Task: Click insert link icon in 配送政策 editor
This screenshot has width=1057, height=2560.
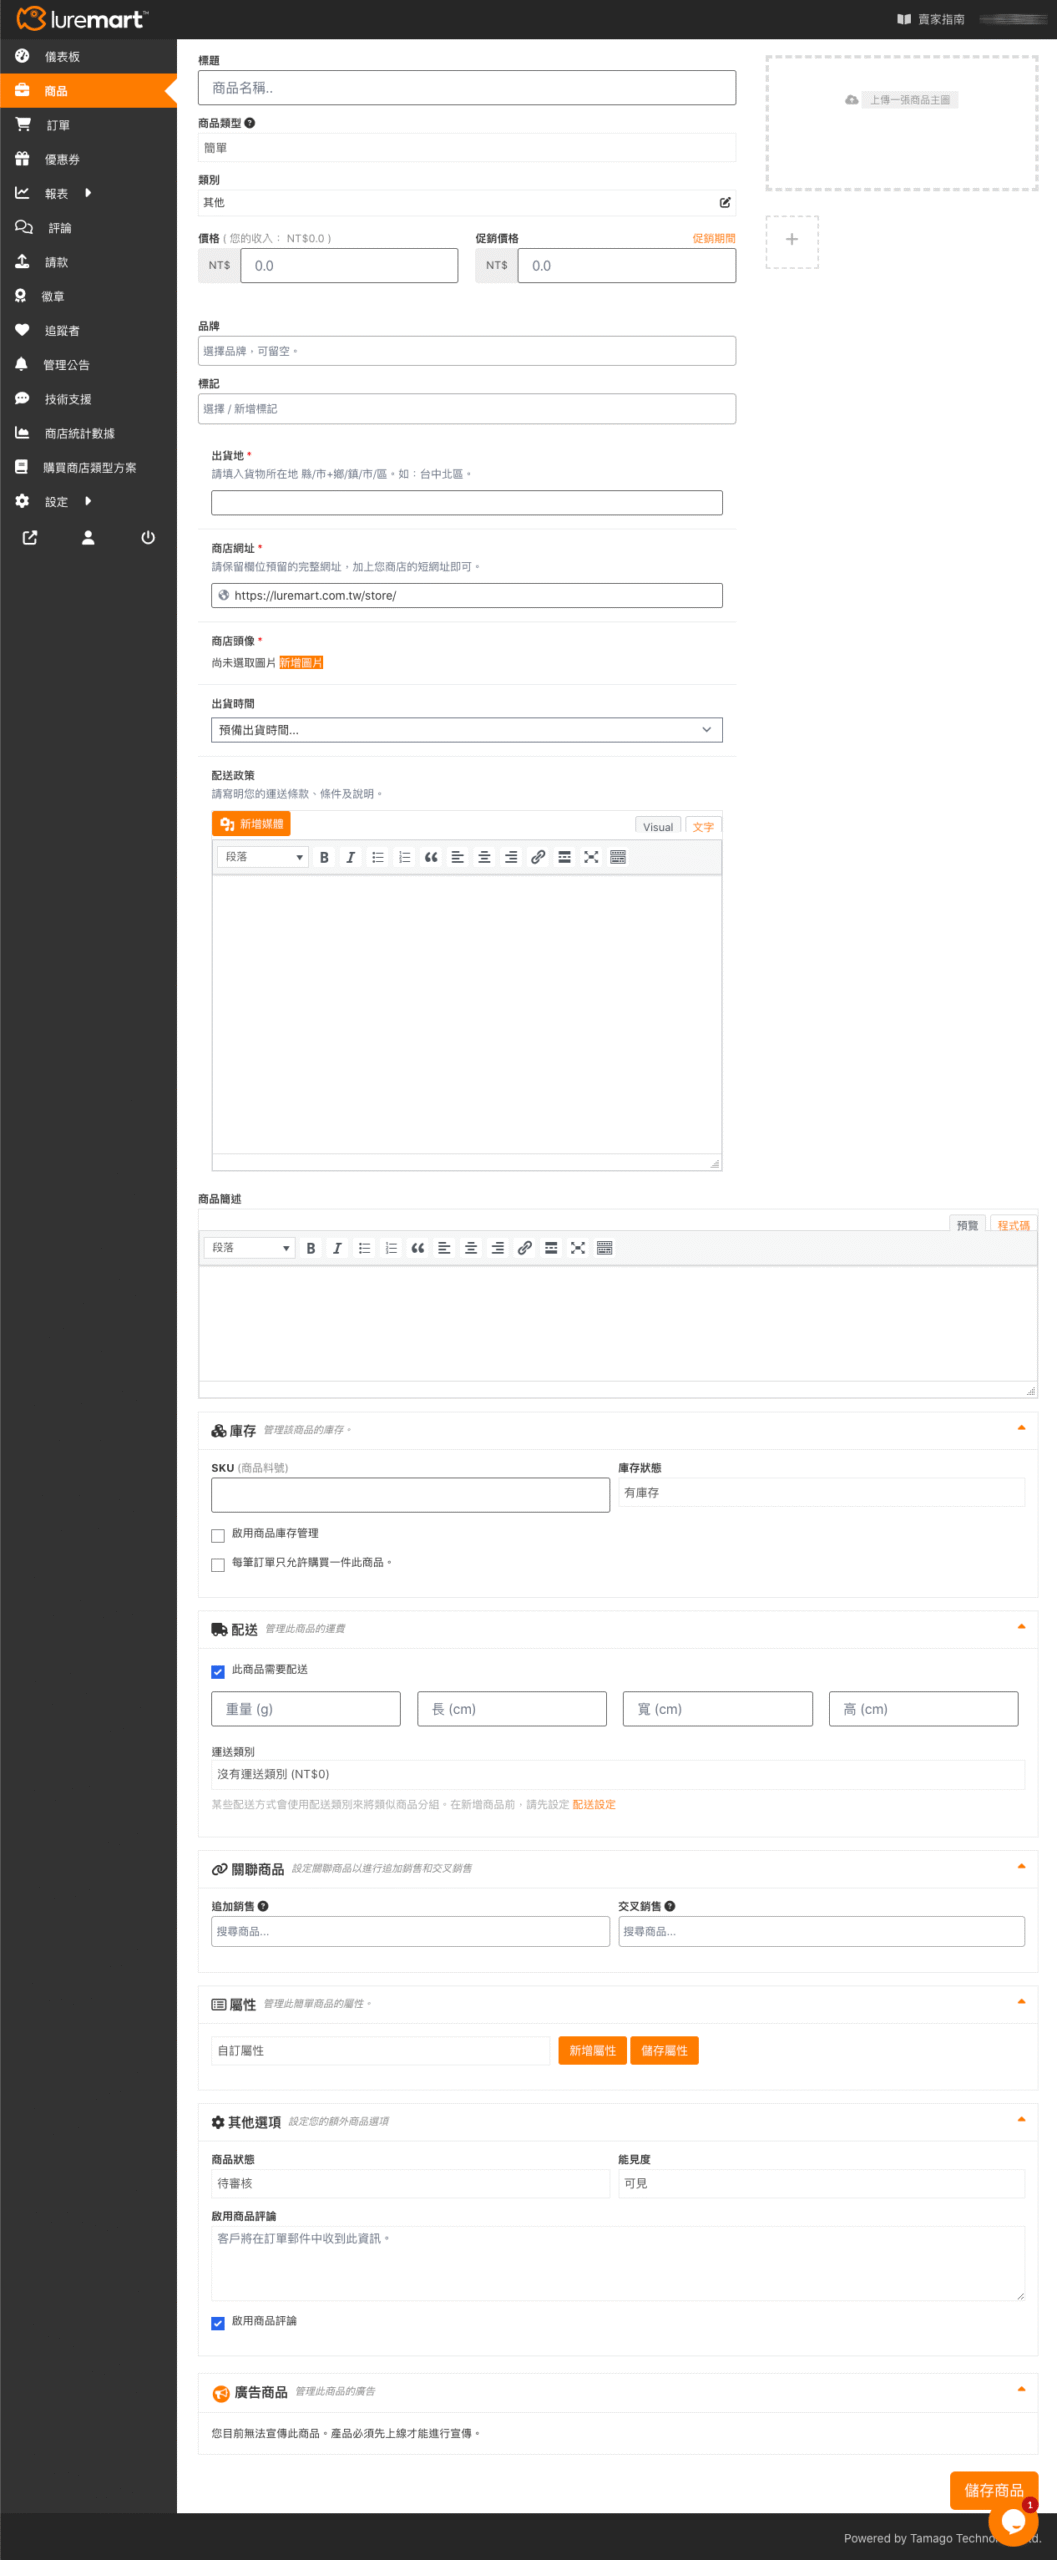Action: [538, 857]
